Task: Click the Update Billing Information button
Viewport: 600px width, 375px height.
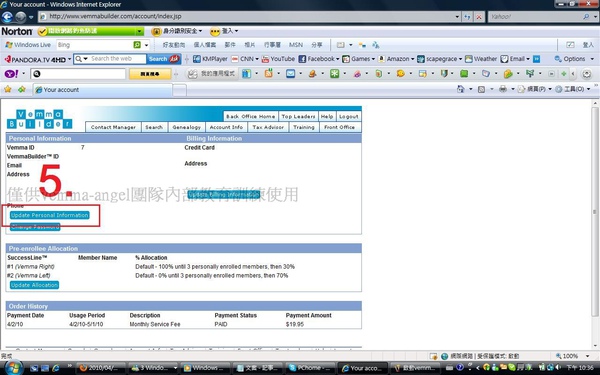Action: coord(224,194)
